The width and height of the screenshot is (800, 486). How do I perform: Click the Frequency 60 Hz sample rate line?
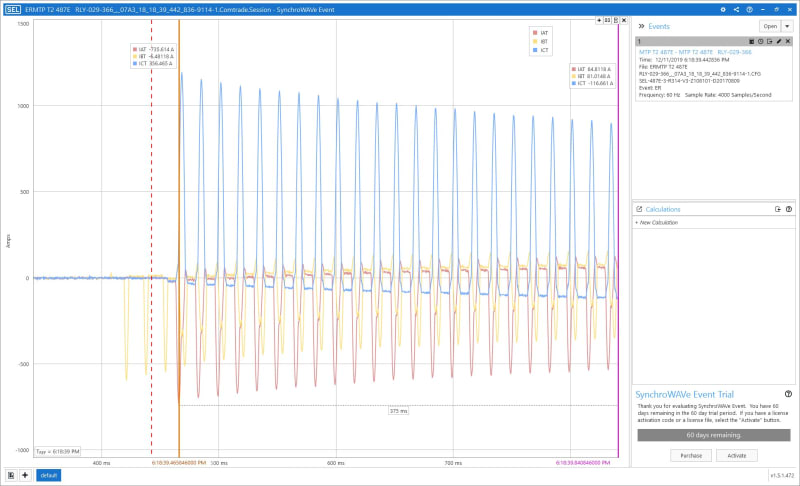point(705,95)
